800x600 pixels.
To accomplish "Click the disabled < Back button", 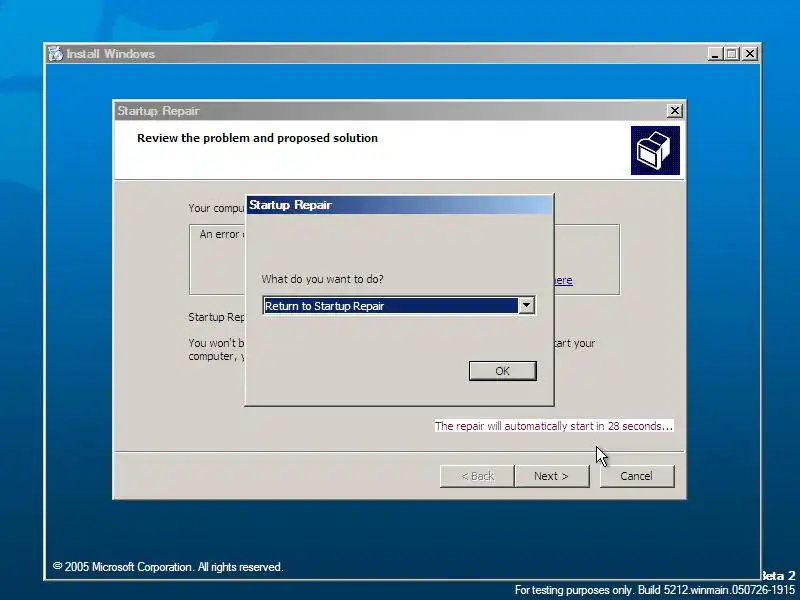I will click(x=477, y=476).
